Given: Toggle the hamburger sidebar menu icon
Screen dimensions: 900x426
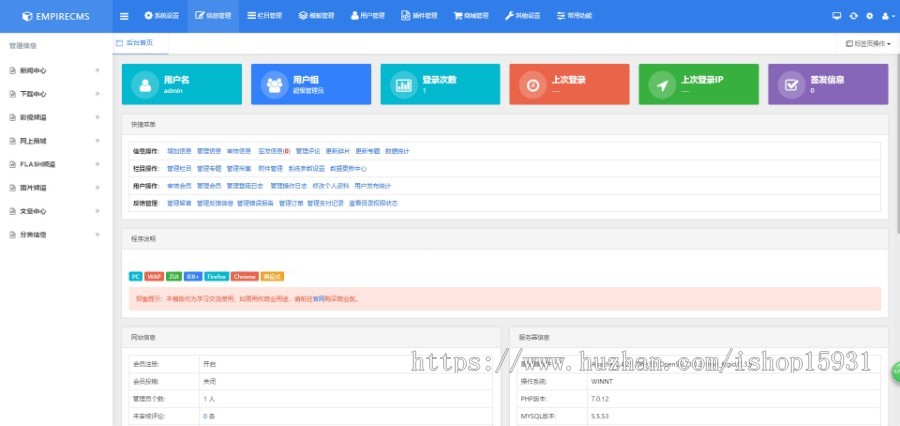Looking at the screenshot, I should (124, 16).
